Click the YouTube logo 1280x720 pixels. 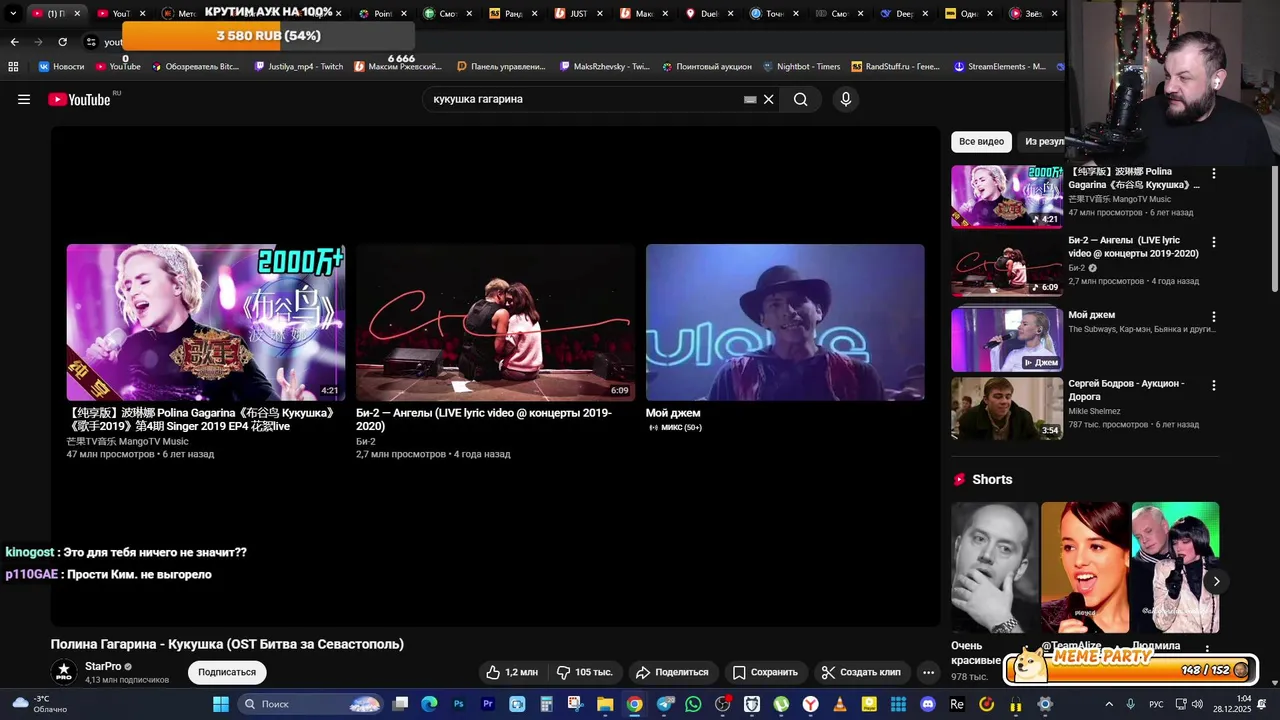(80, 99)
